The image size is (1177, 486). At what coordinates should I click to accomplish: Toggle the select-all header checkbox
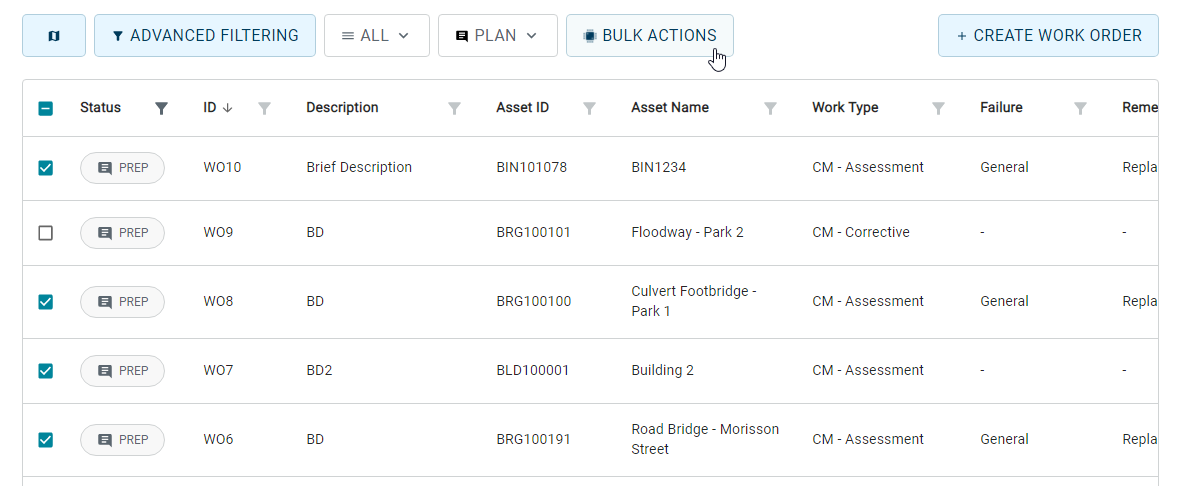click(x=46, y=108)
